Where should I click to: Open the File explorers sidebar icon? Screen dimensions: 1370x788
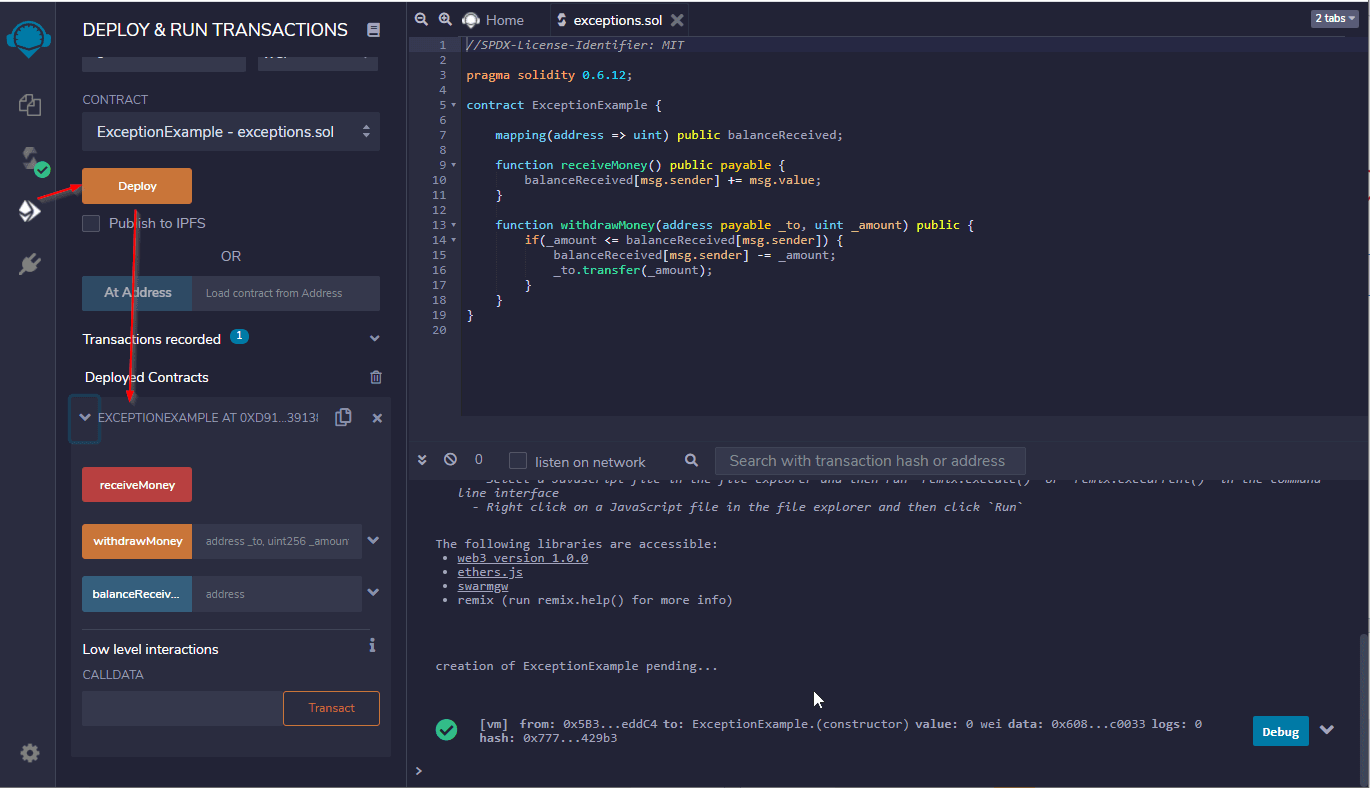point(29,104)
